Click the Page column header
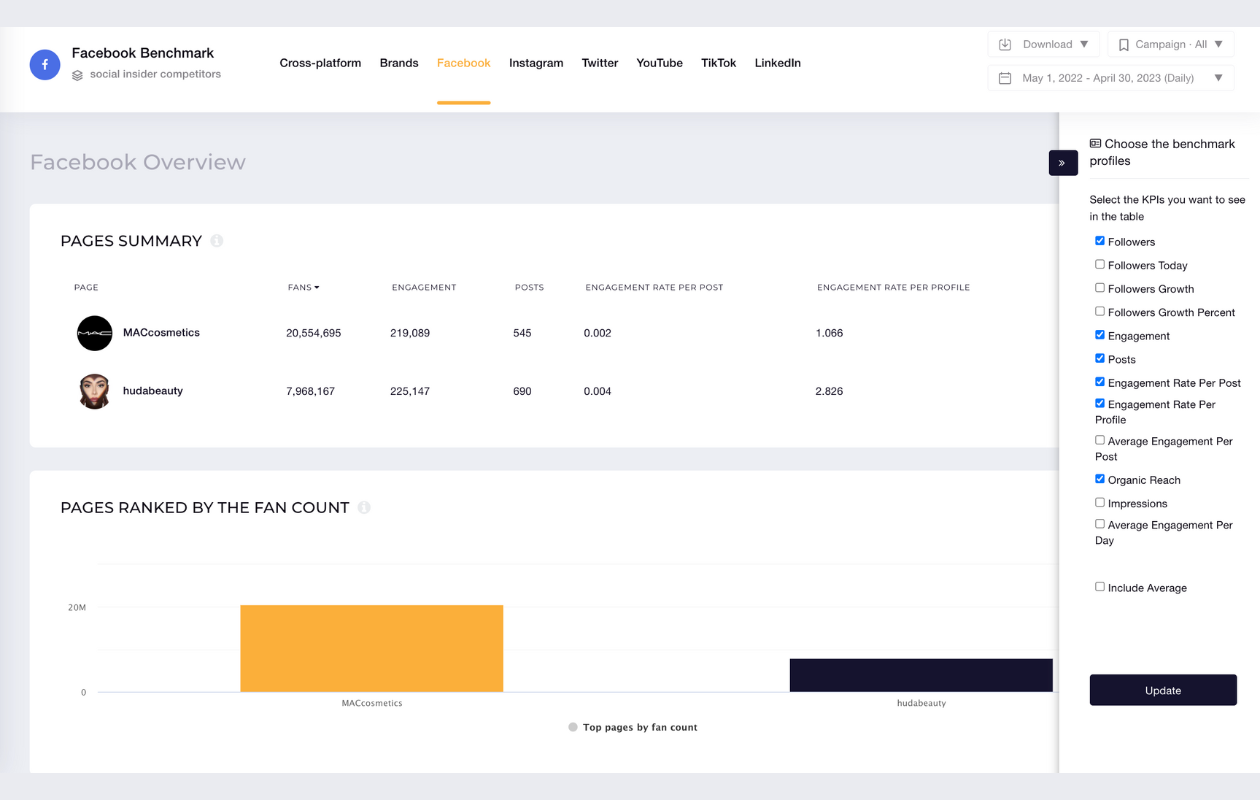Viewport: 1260px width, 800px height. [86, 287]
